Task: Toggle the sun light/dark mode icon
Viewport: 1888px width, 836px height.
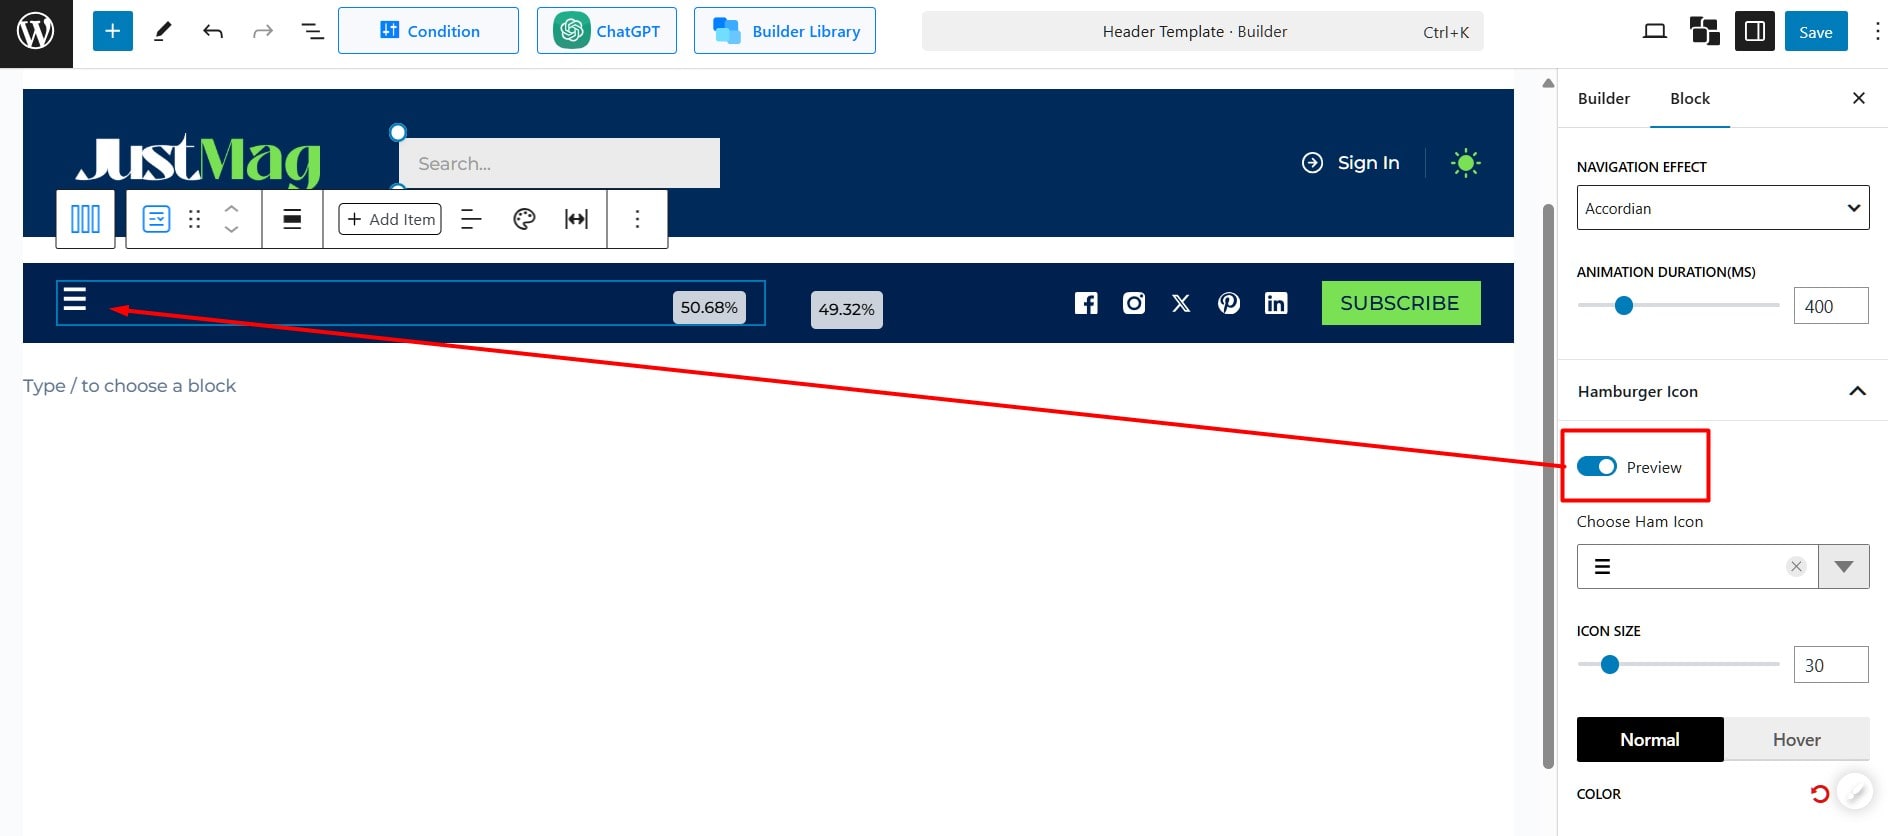Action: click(1466, 163)
